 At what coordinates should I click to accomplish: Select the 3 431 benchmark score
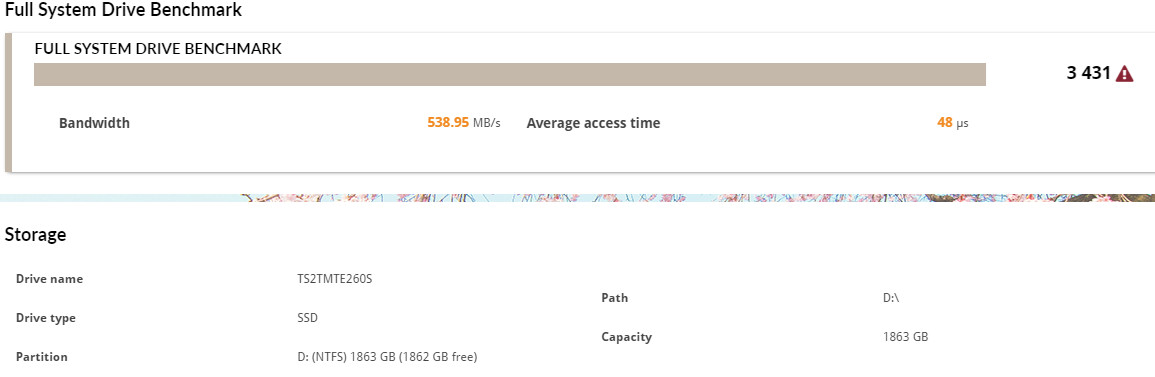(x=1088, y=74)
